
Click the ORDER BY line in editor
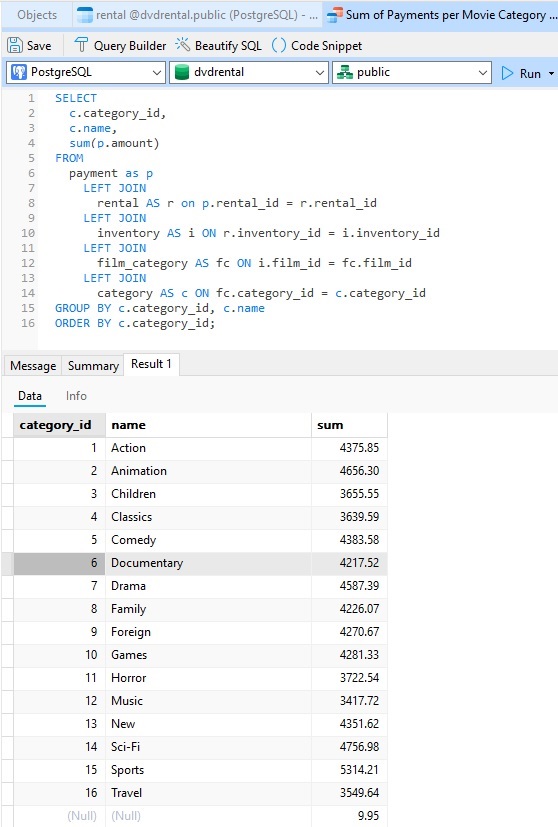[x=135, y=323]
